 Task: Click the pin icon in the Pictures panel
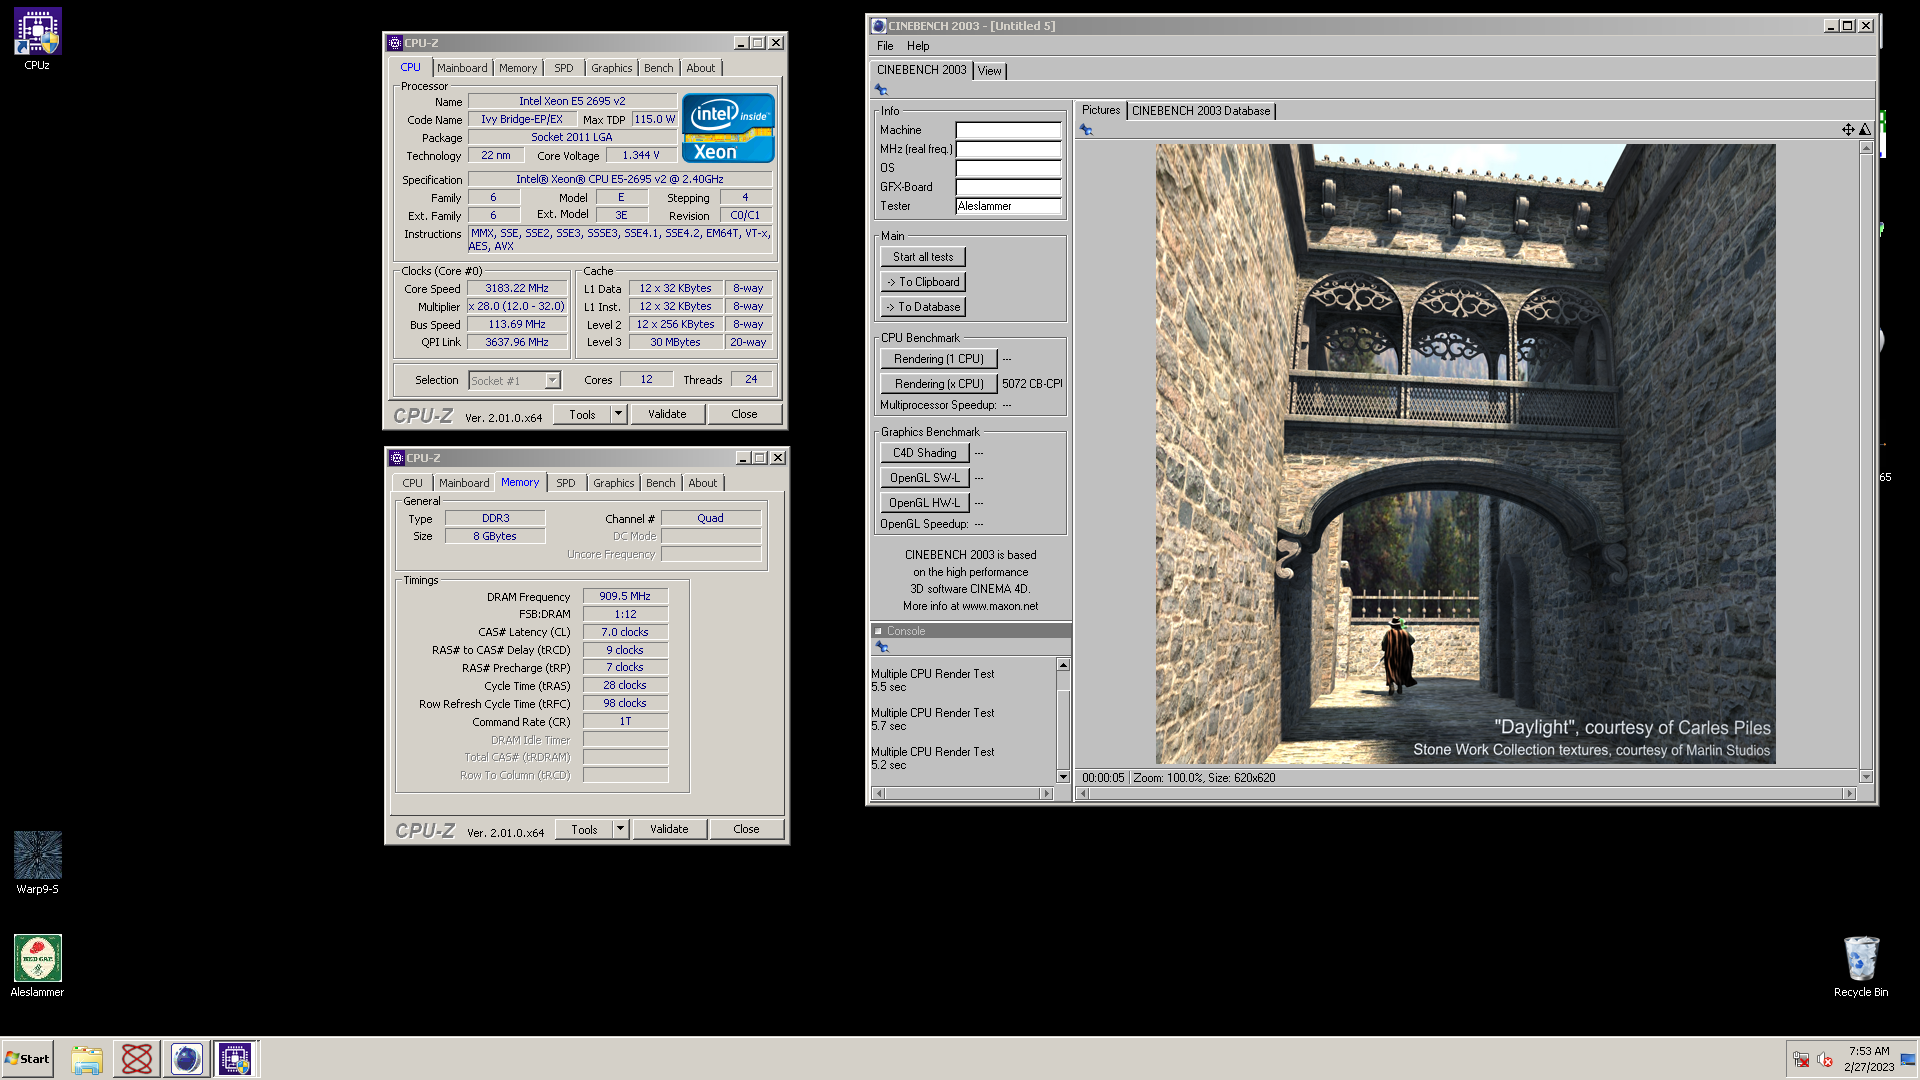coord(1086,130)
